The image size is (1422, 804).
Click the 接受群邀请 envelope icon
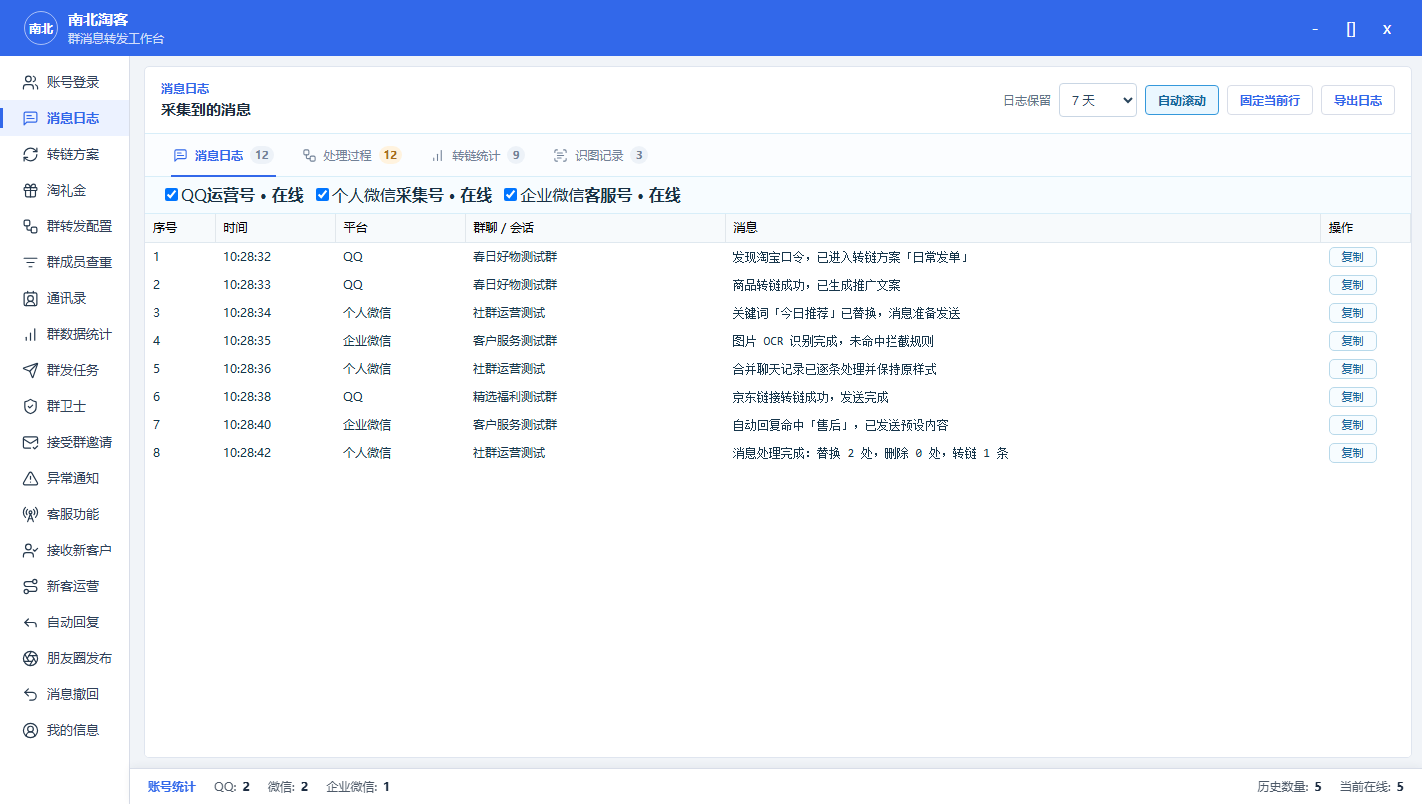tap(30, 442)
